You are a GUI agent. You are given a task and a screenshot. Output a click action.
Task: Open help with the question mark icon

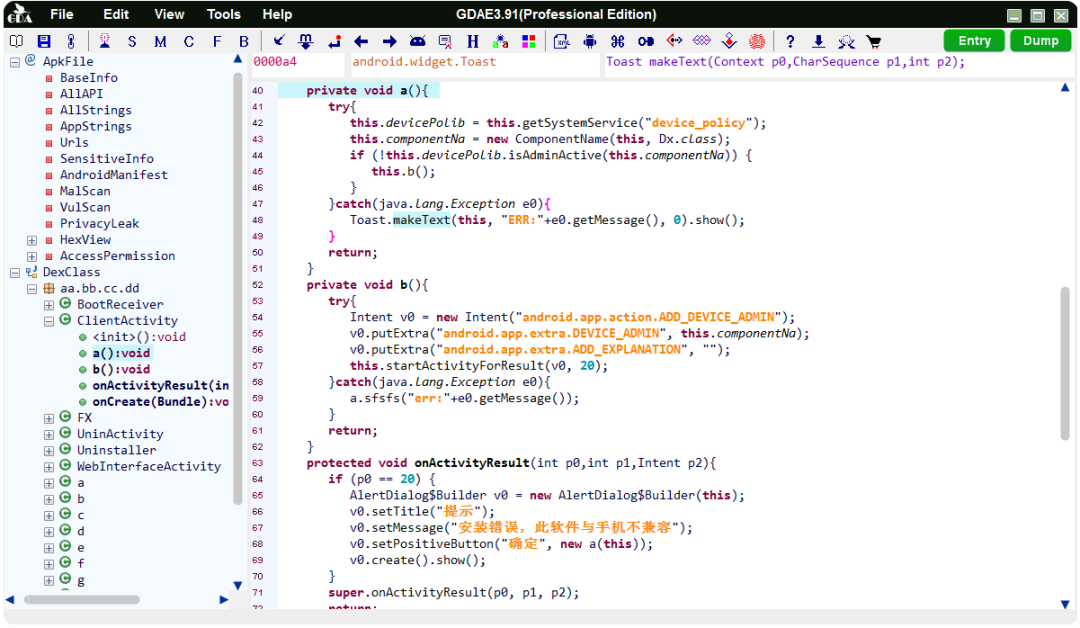(790, 41)
